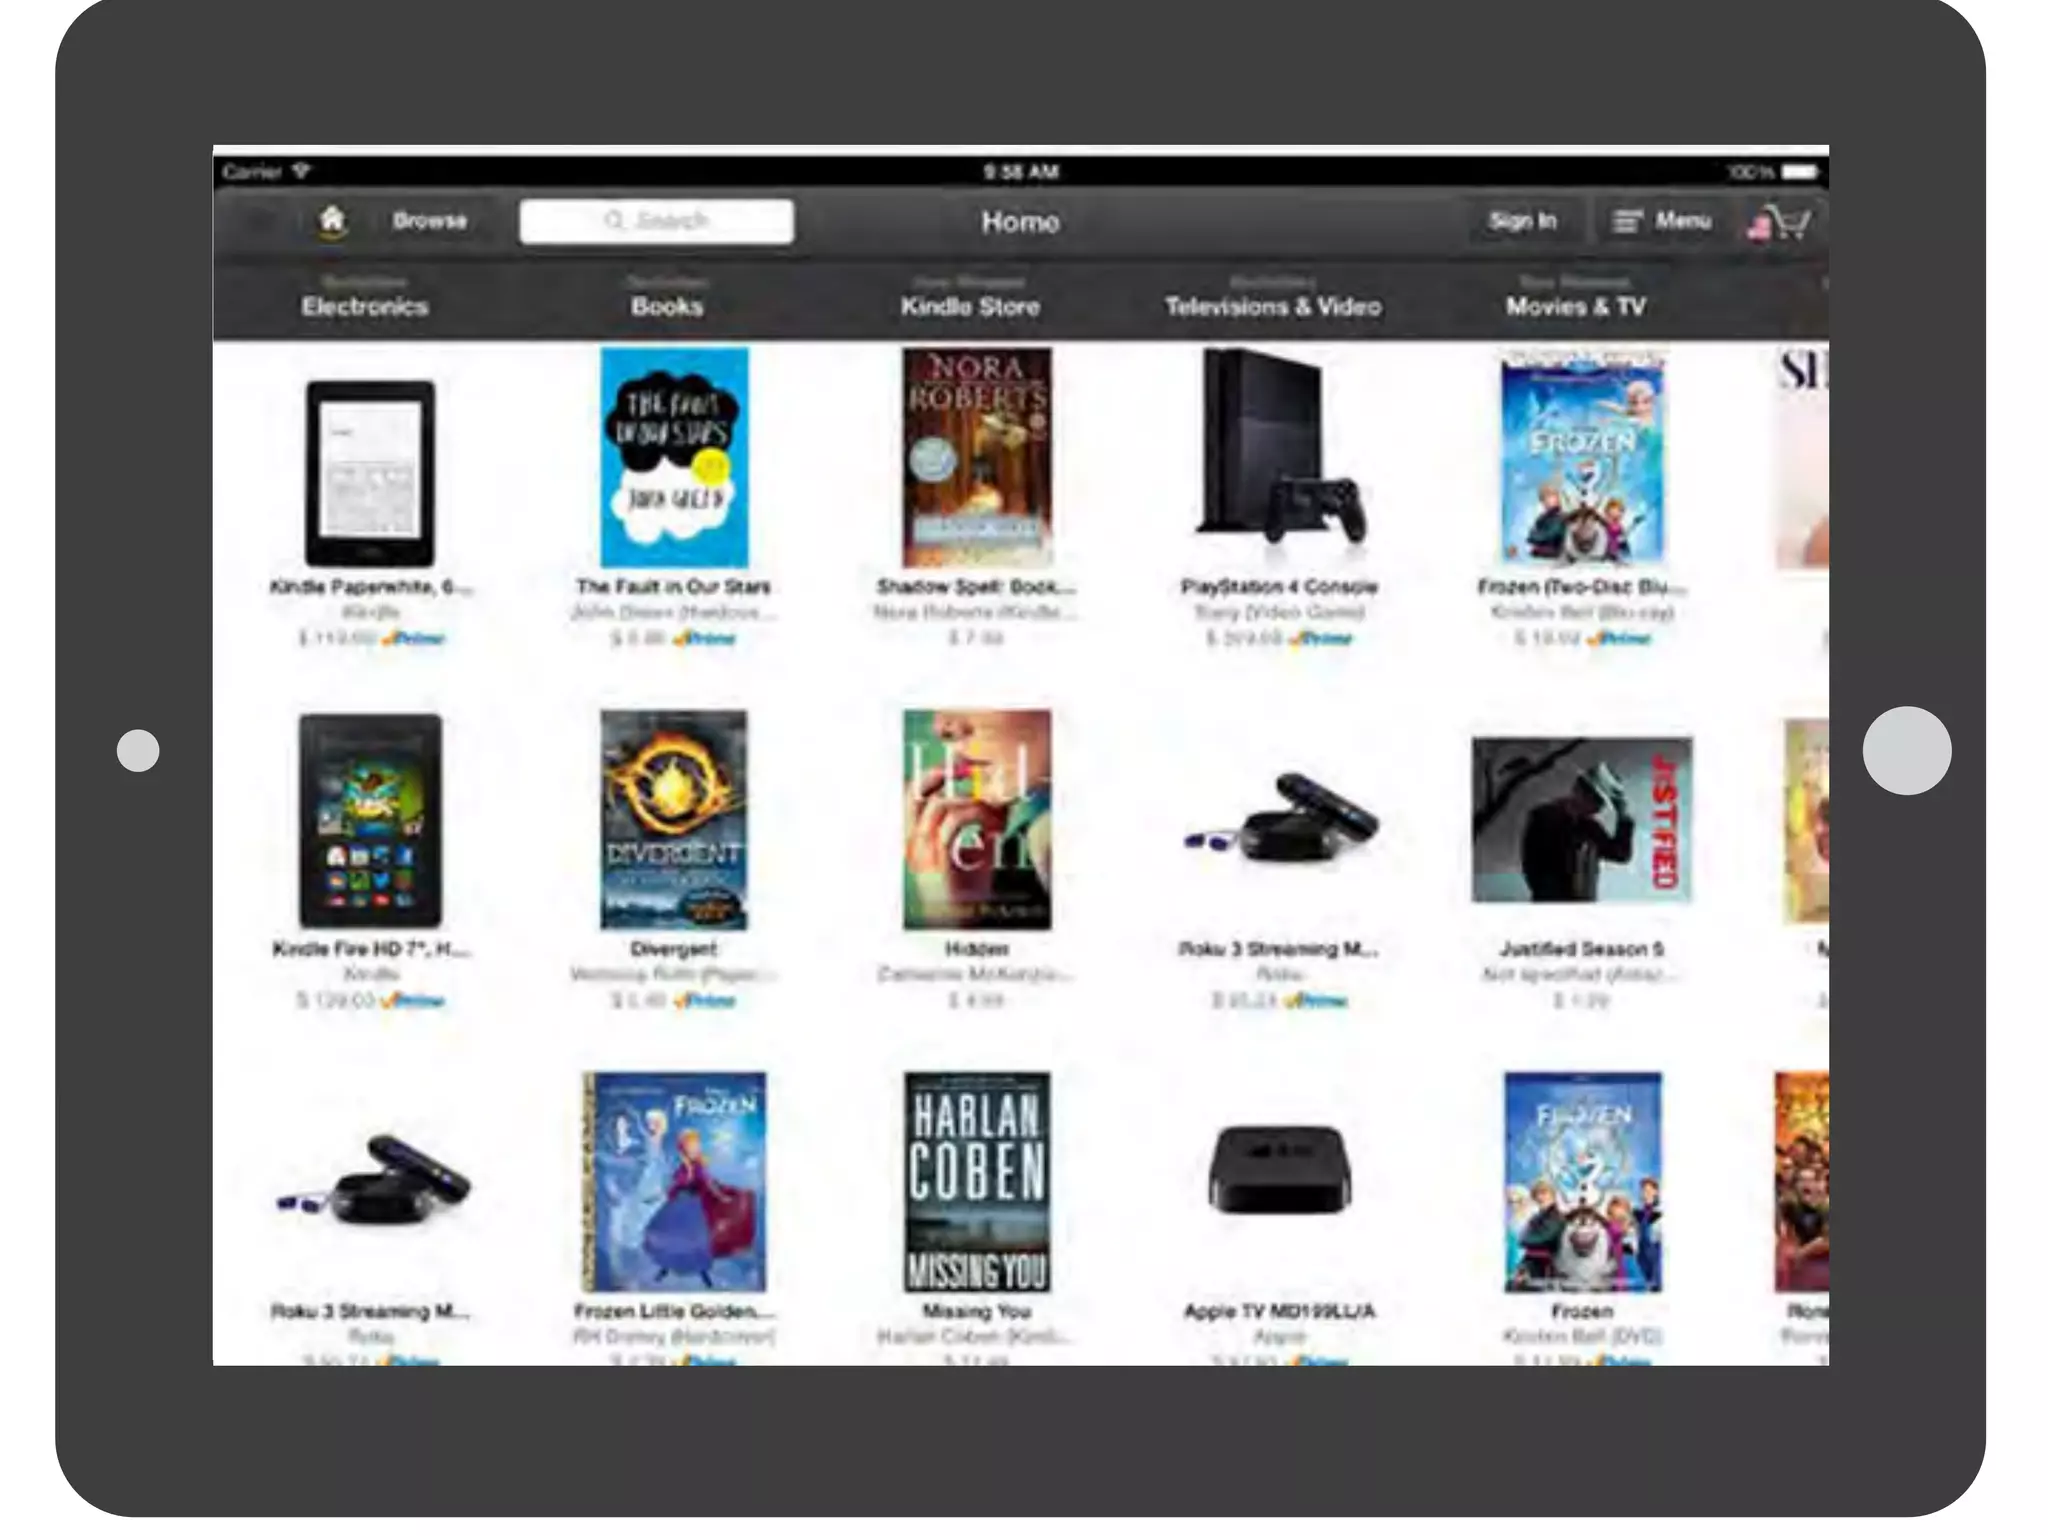This screenshot has width=2048, height=1536.
Task: Switch to the Books category tab
Action: click(667, 305)
